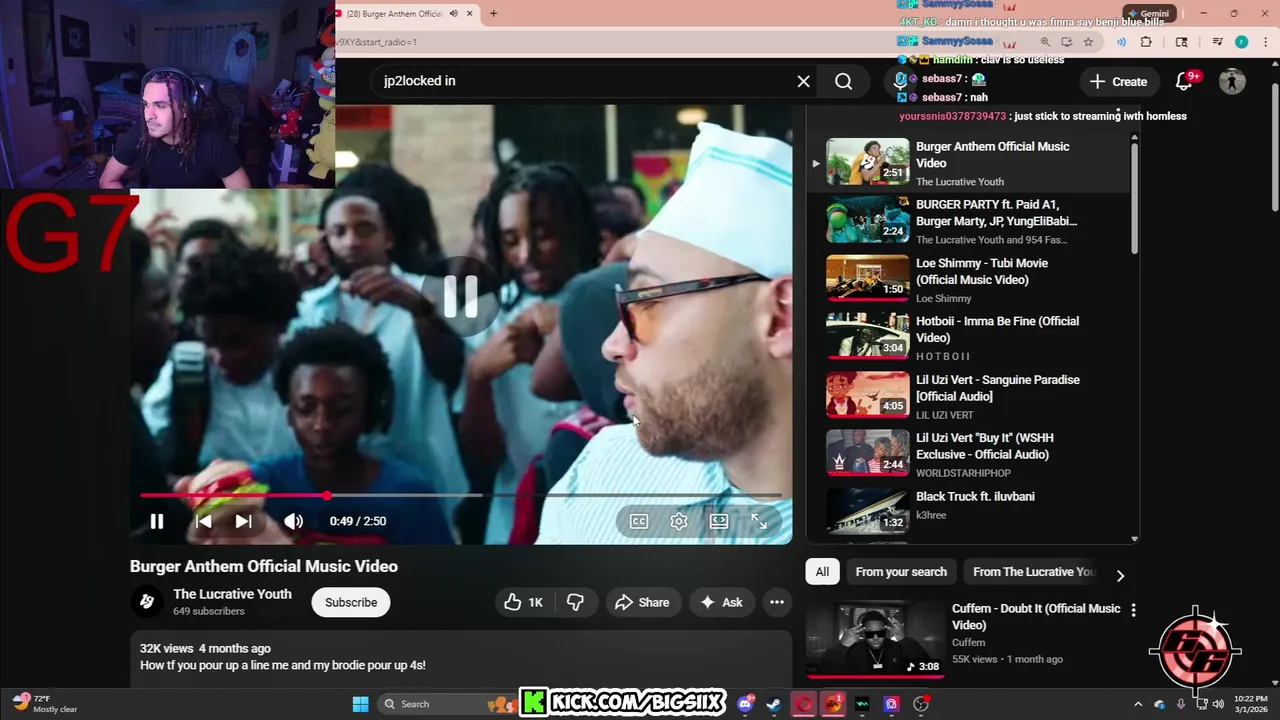The image size is (1280, 720).
Task: Open the YouTube account avatar menu
Action: 1232,82
